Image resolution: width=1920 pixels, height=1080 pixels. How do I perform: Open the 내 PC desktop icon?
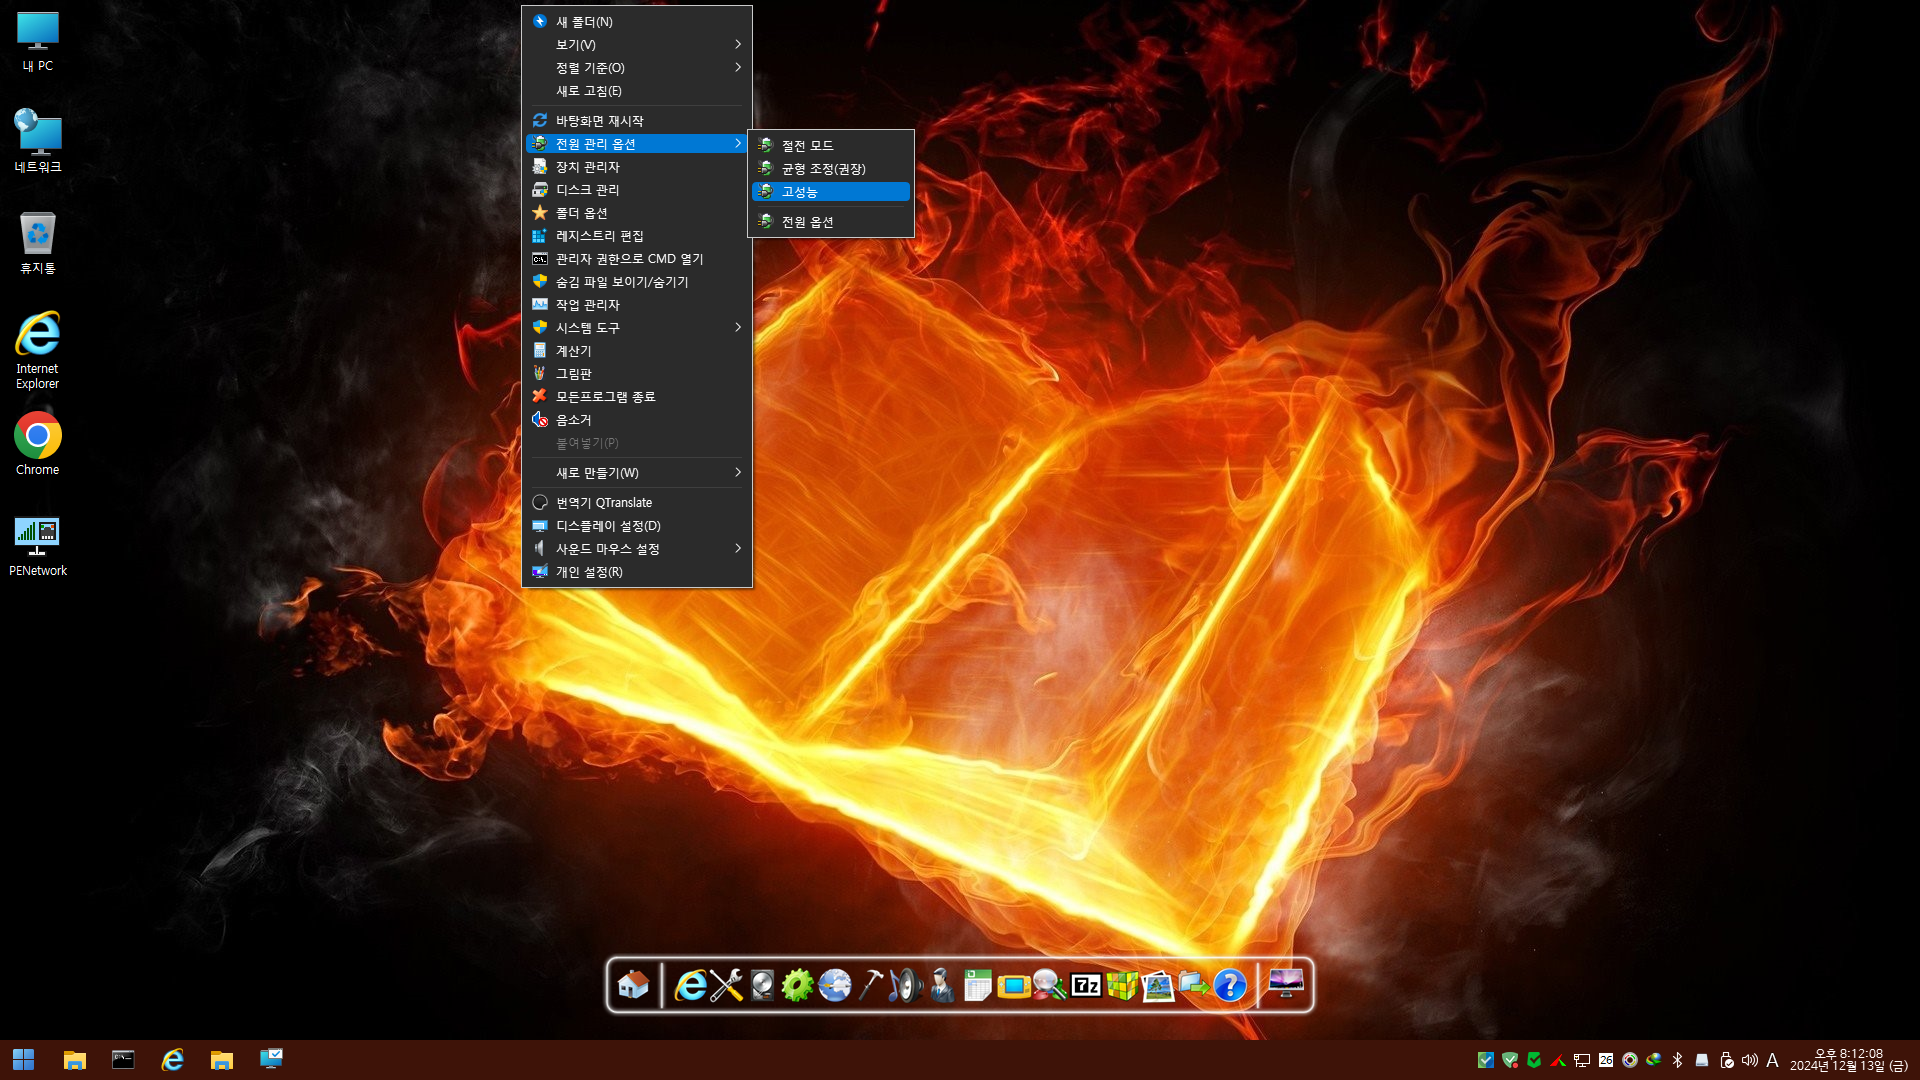tap(38, 42)
